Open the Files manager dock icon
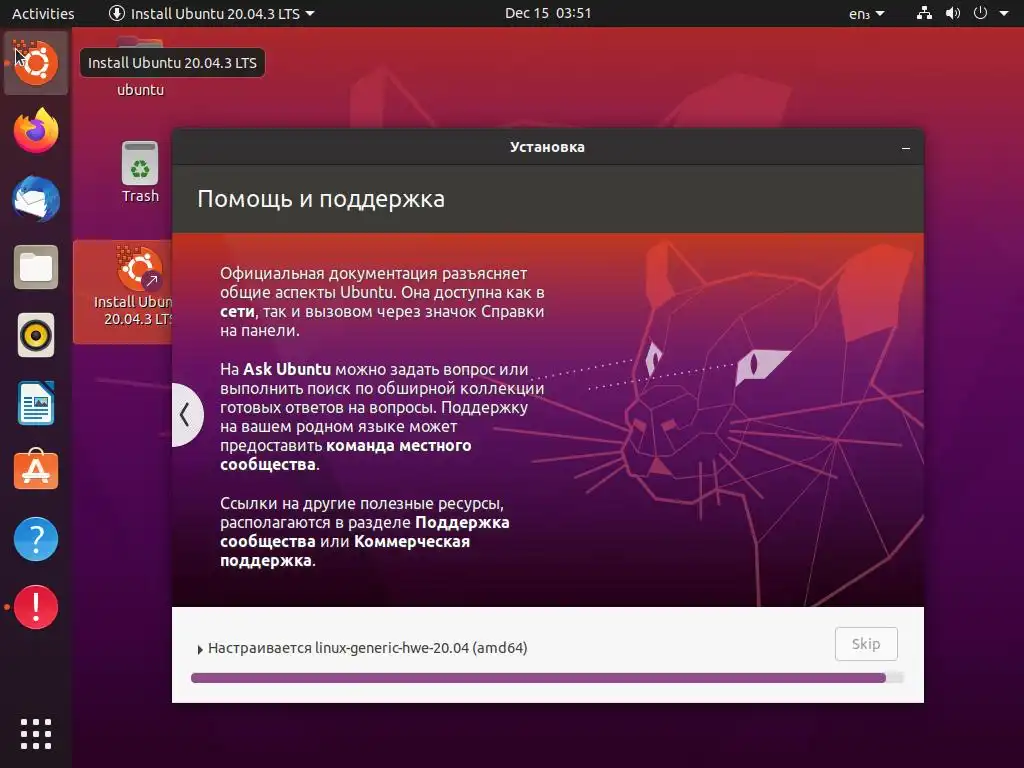 [x=36, y=267]
